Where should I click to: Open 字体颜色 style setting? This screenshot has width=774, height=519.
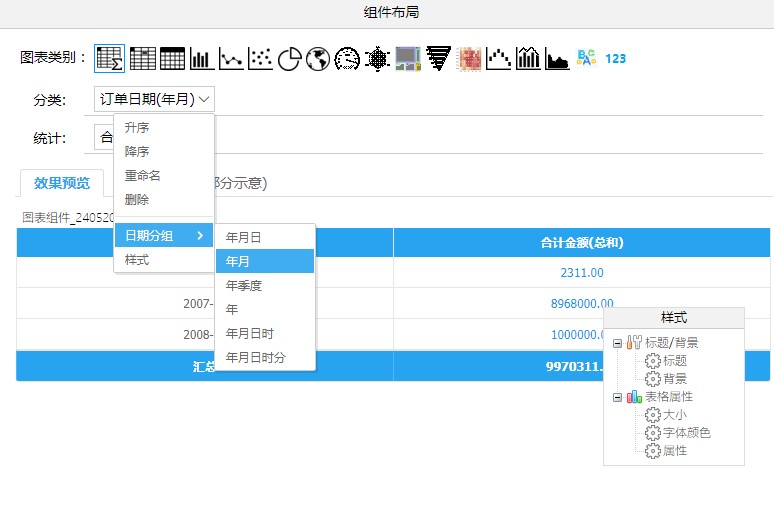[686, 433]
